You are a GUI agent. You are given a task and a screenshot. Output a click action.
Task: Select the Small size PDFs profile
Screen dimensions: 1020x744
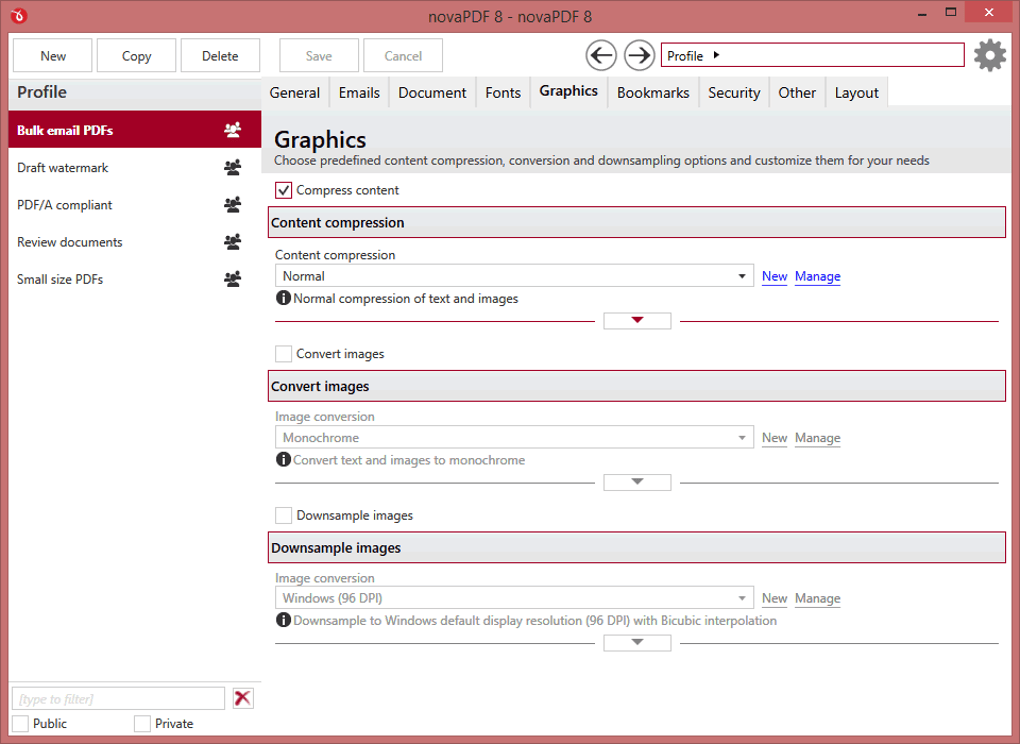[x=135, y=279]
